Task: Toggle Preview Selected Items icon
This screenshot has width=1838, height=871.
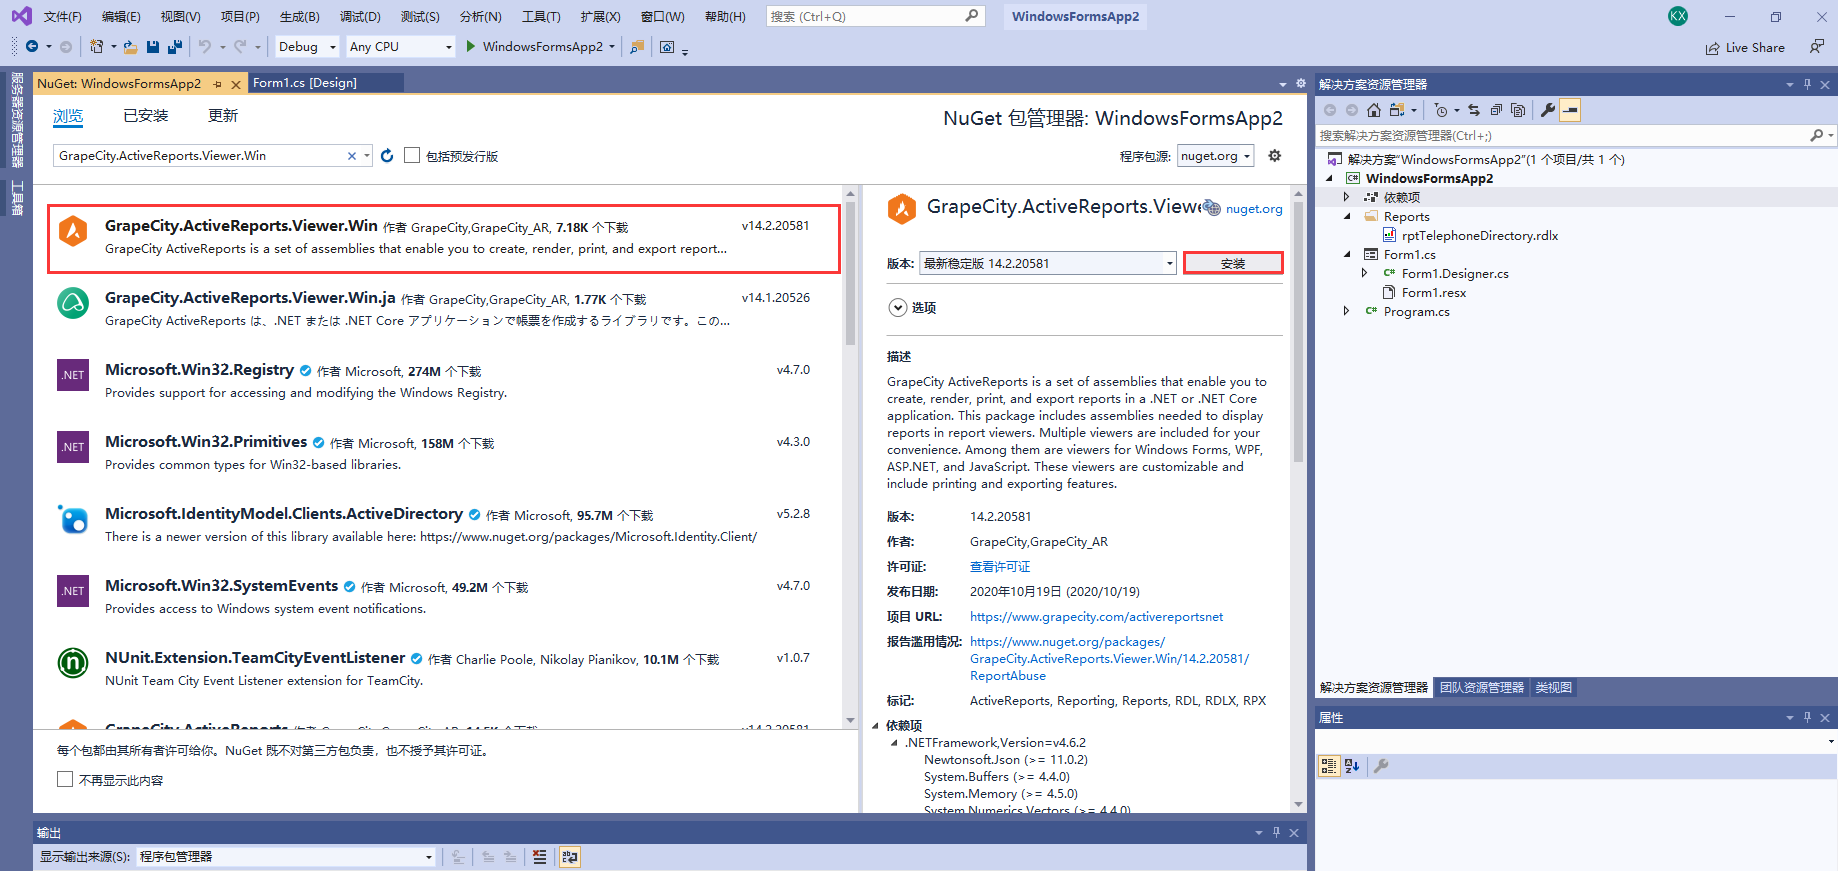Action: [x=1570, y=110]
